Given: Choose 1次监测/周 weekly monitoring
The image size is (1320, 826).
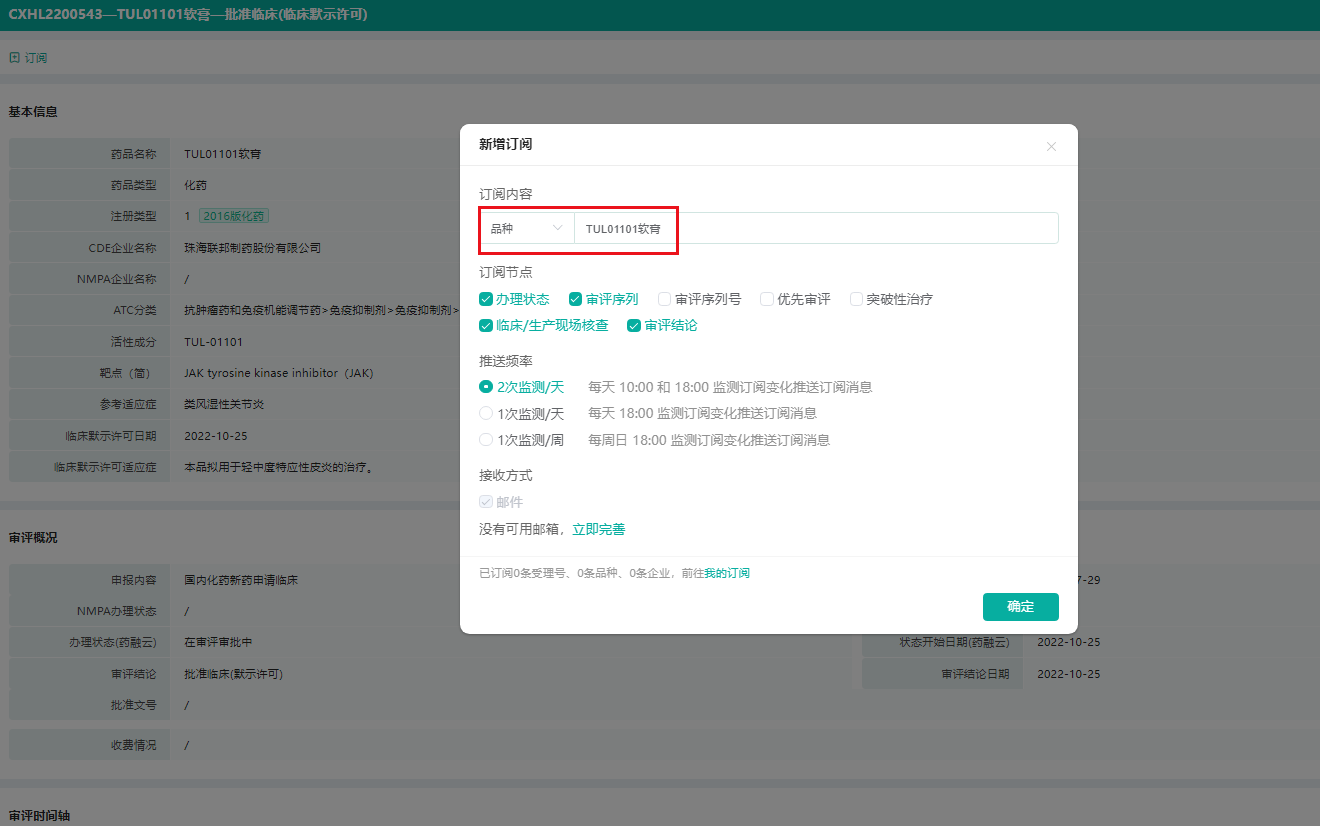Looking at the screenshot, I should coord(486,440).
